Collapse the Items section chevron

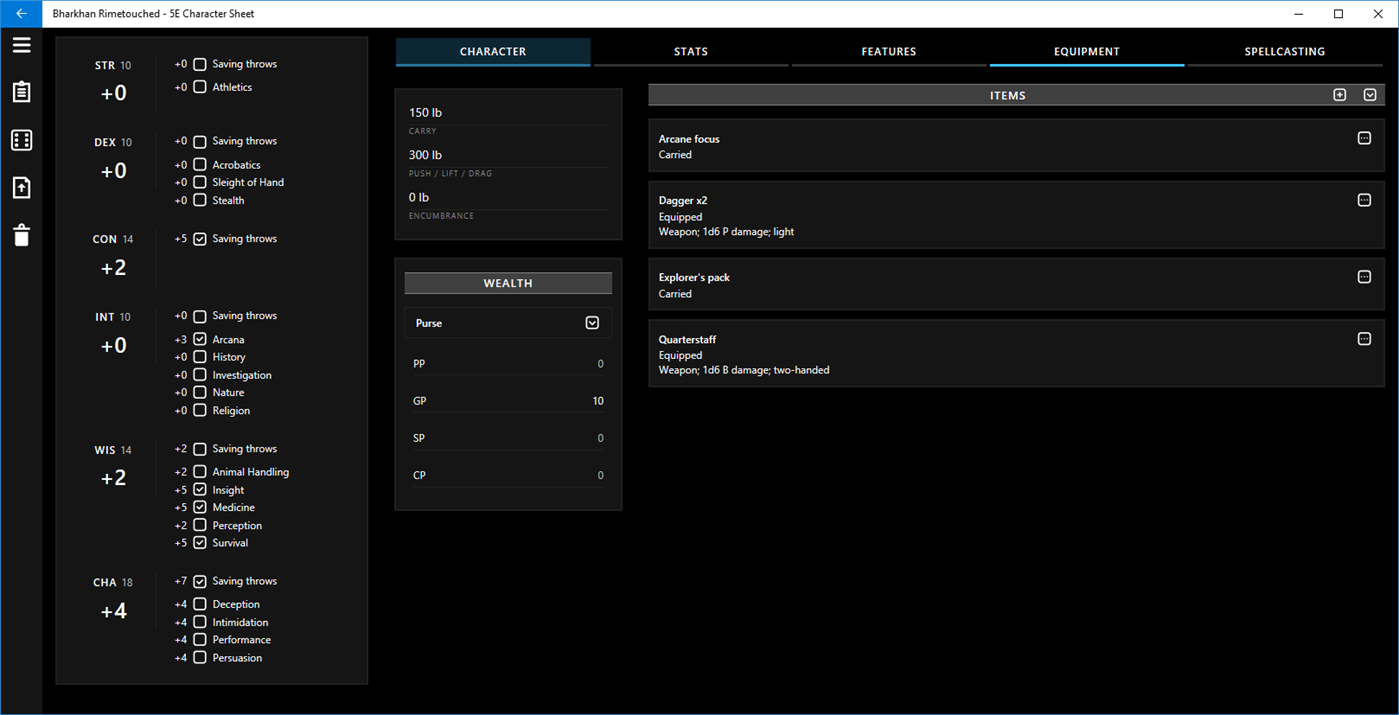coord(1370,95)
